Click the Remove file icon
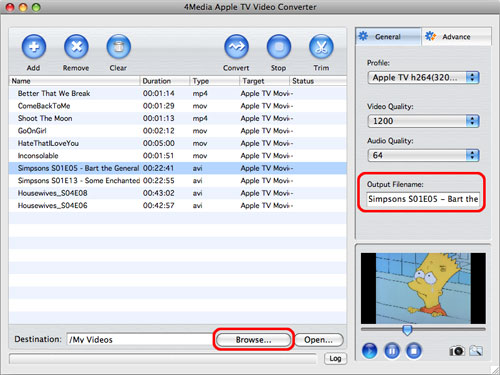The image size is (500, 375). (76, 47)
